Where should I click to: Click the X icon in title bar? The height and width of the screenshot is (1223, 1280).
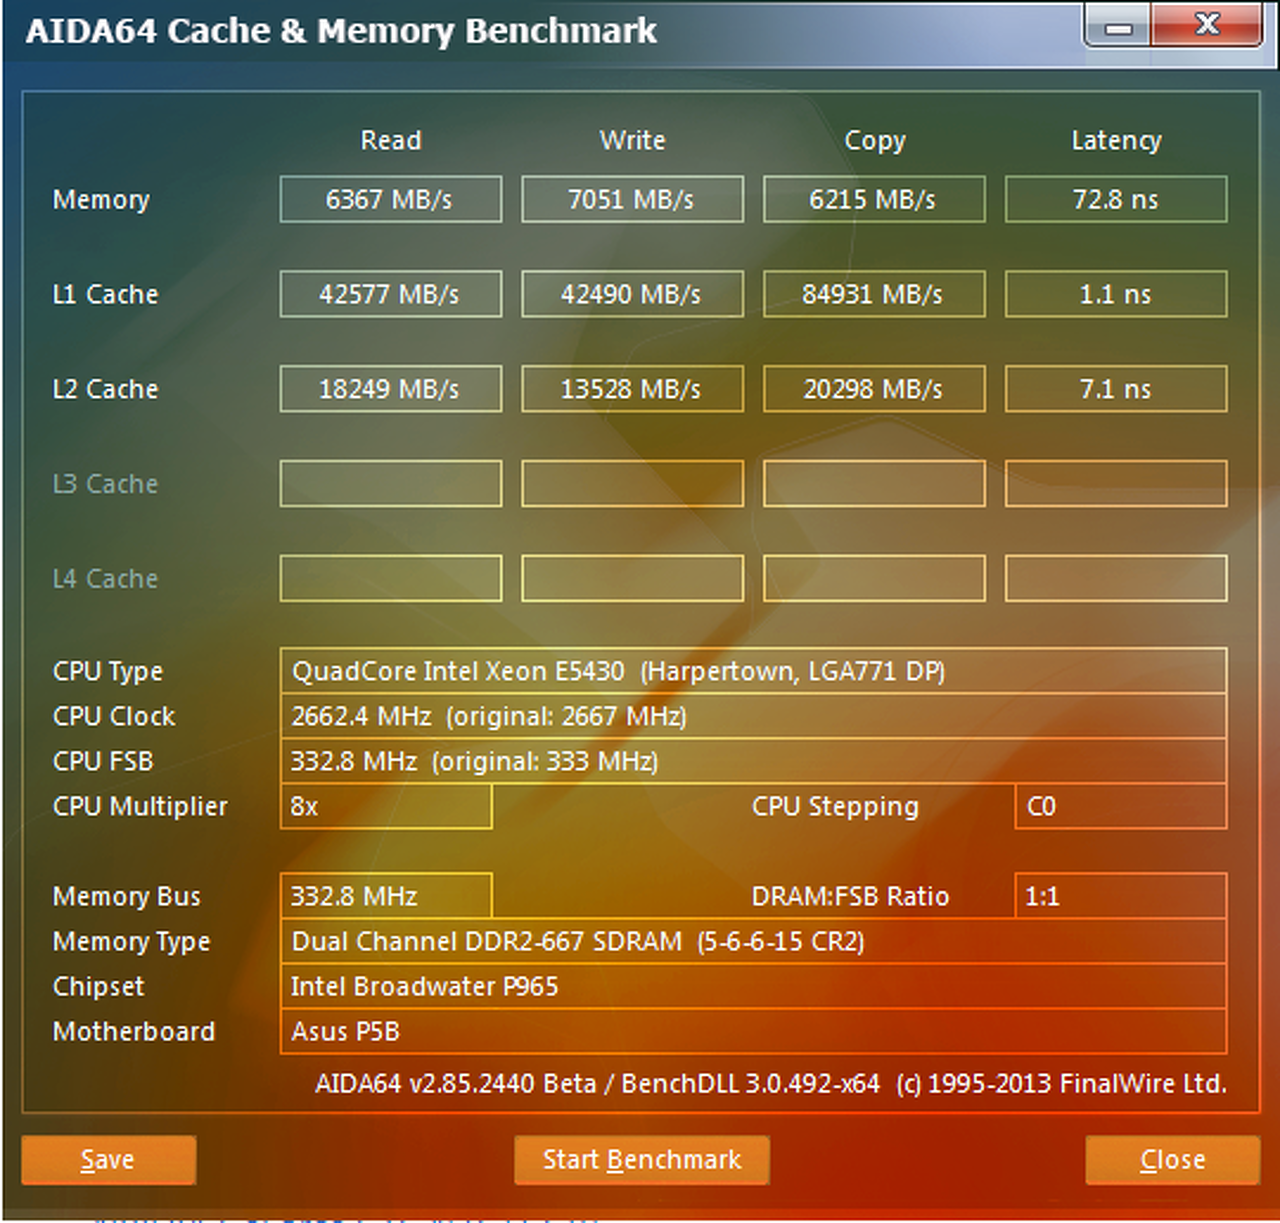point(1207,24)
